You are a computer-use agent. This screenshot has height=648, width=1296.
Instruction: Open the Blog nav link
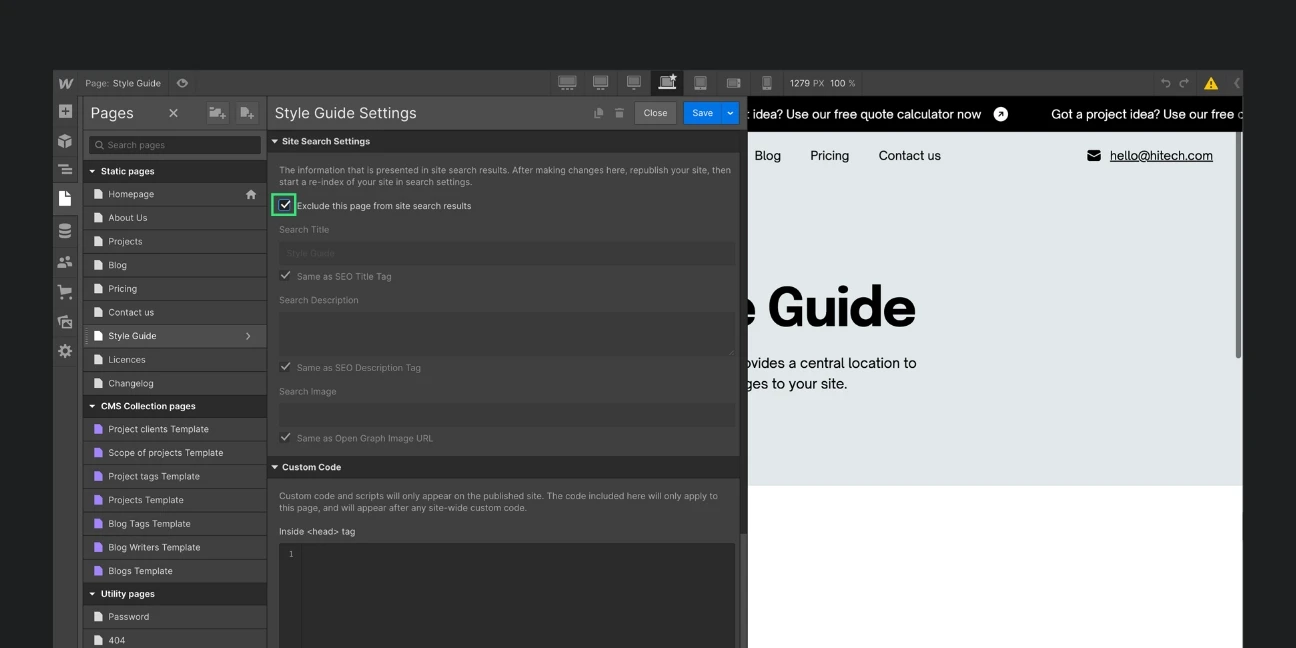[x=768, y=156]
